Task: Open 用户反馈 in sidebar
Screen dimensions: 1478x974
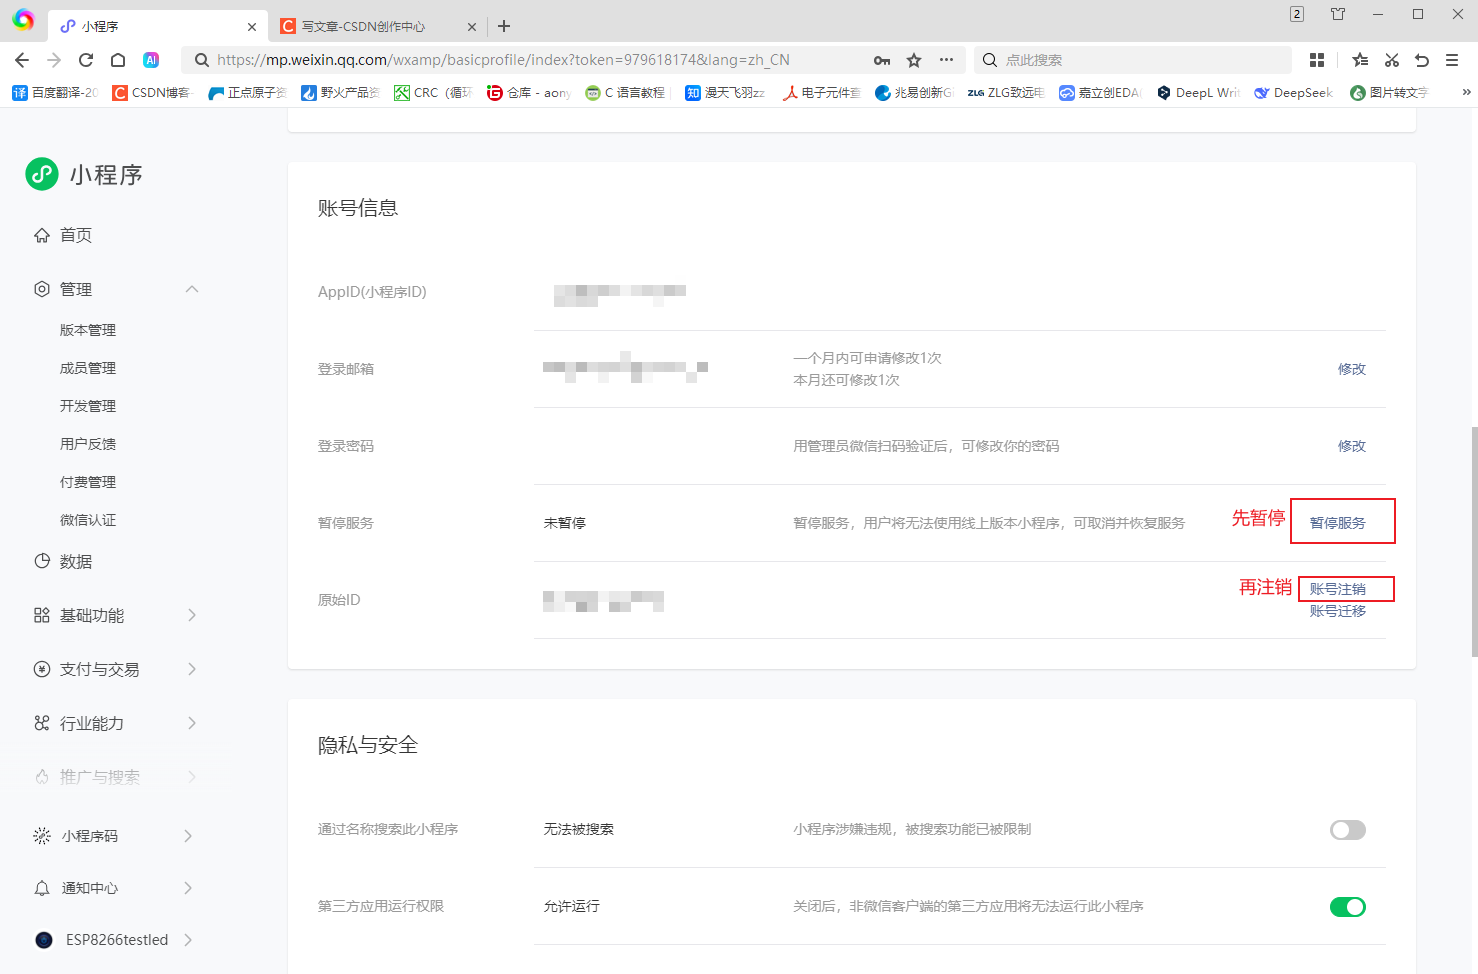Action: tap(88, 444)
